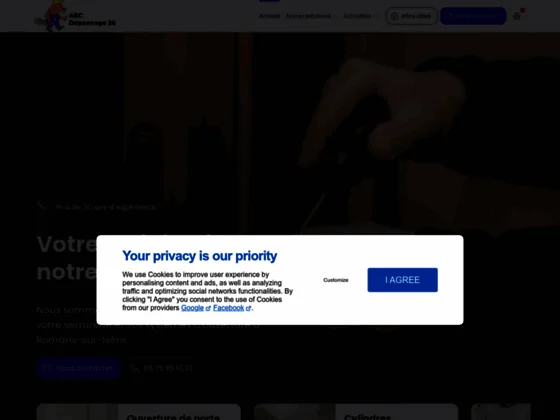This screenshot has height=420, width=560.
Task: Click the I AGREE cookie button
Action: pos(402,280)
